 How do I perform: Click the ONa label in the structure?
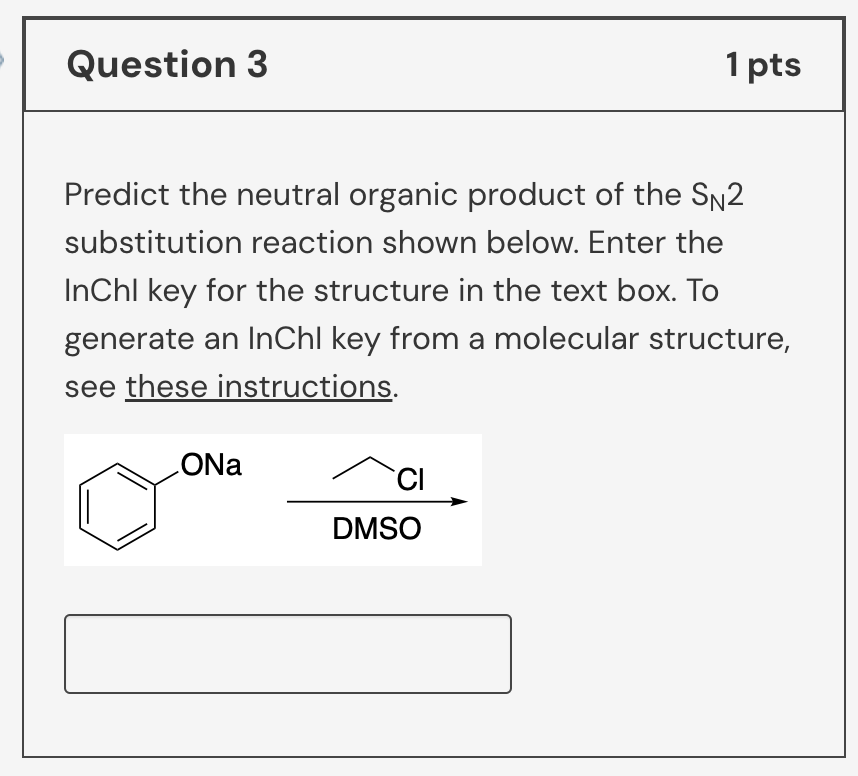coord(210,465)
